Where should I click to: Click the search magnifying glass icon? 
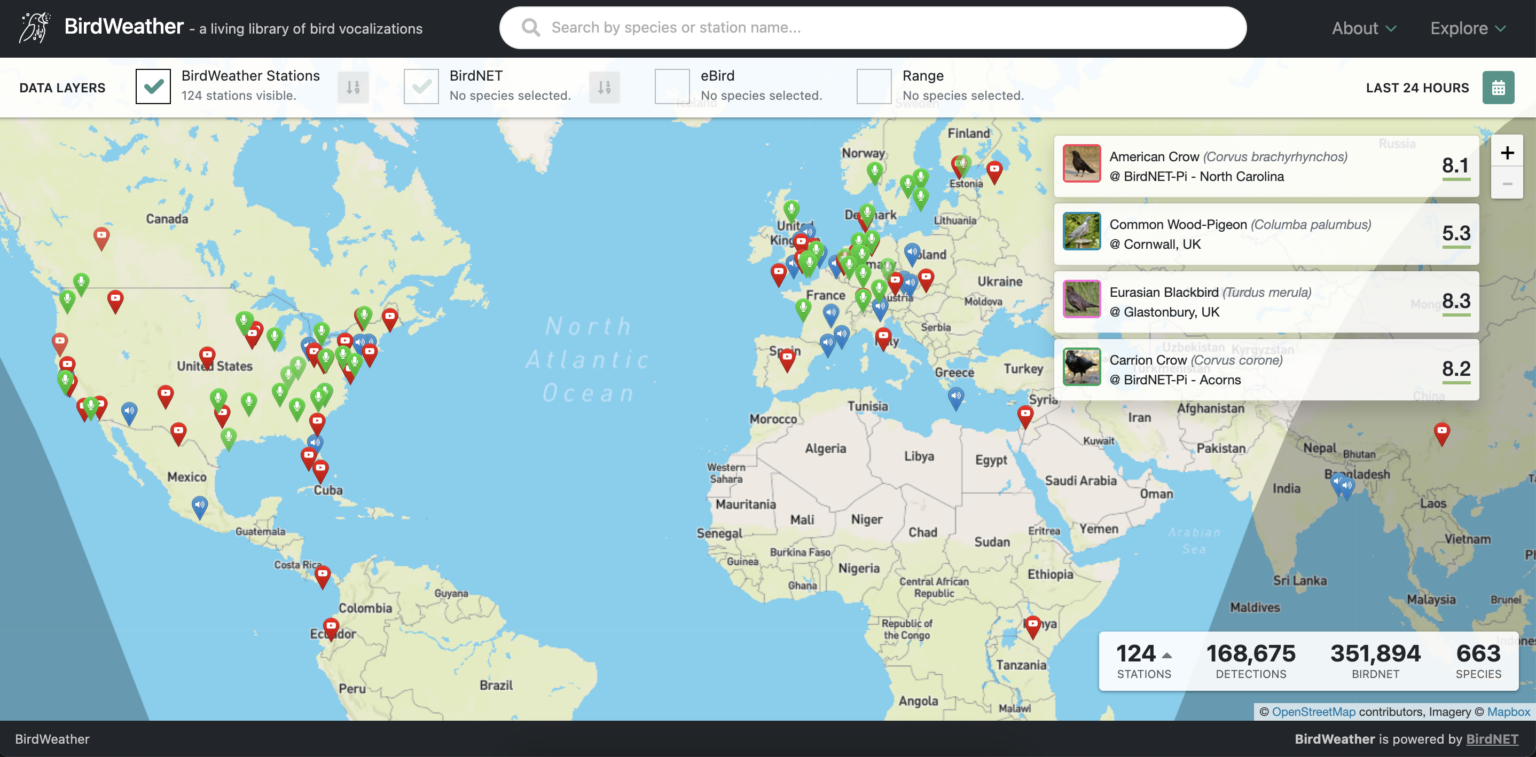click(x=530, y=27)
